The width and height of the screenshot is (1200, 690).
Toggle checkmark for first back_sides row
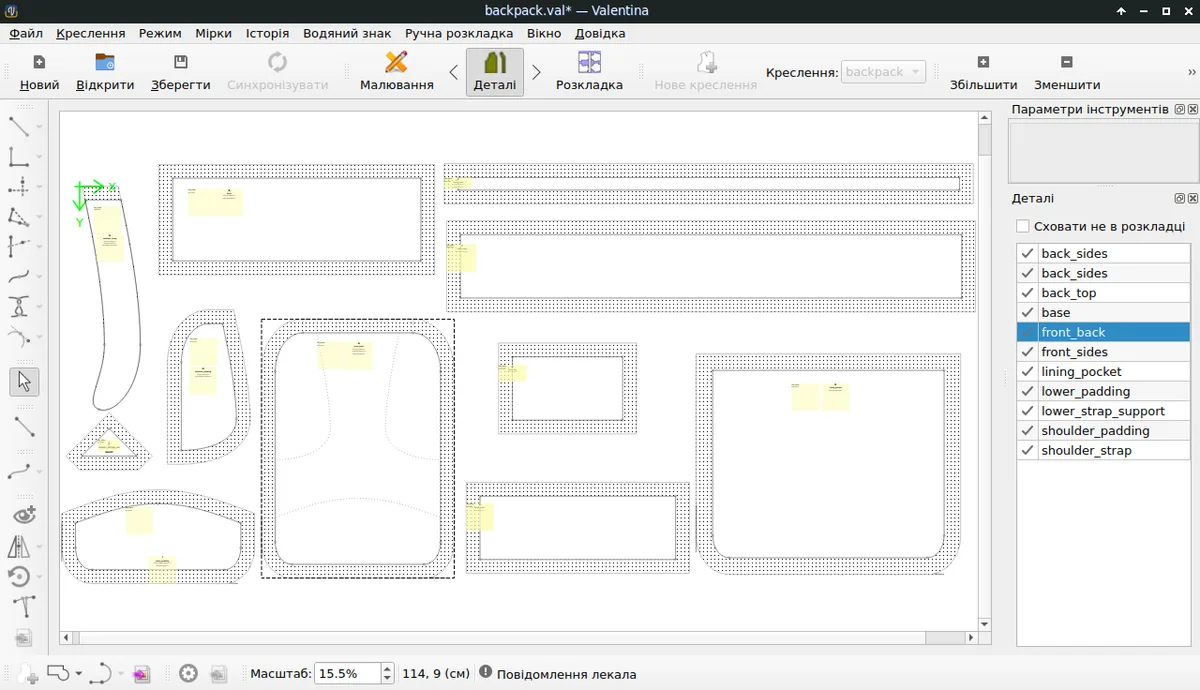1027,253
